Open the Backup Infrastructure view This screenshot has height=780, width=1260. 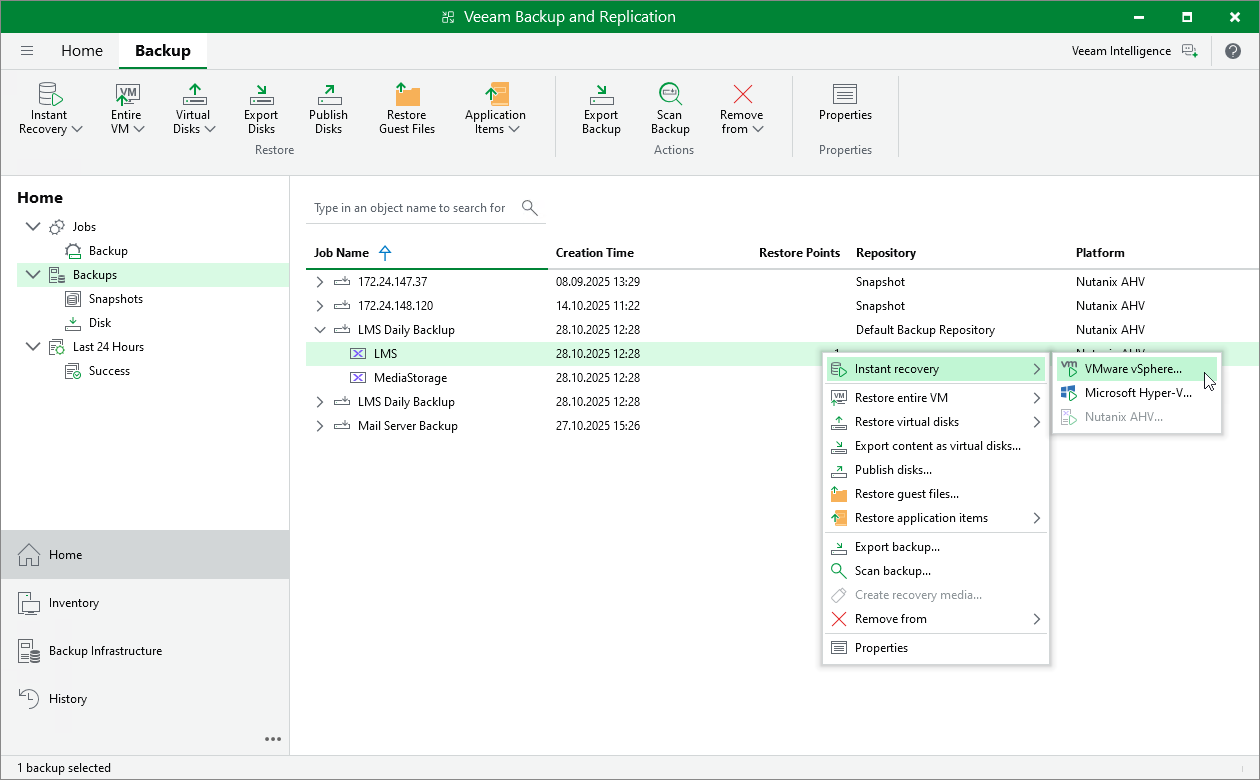[x=105, y=651]
